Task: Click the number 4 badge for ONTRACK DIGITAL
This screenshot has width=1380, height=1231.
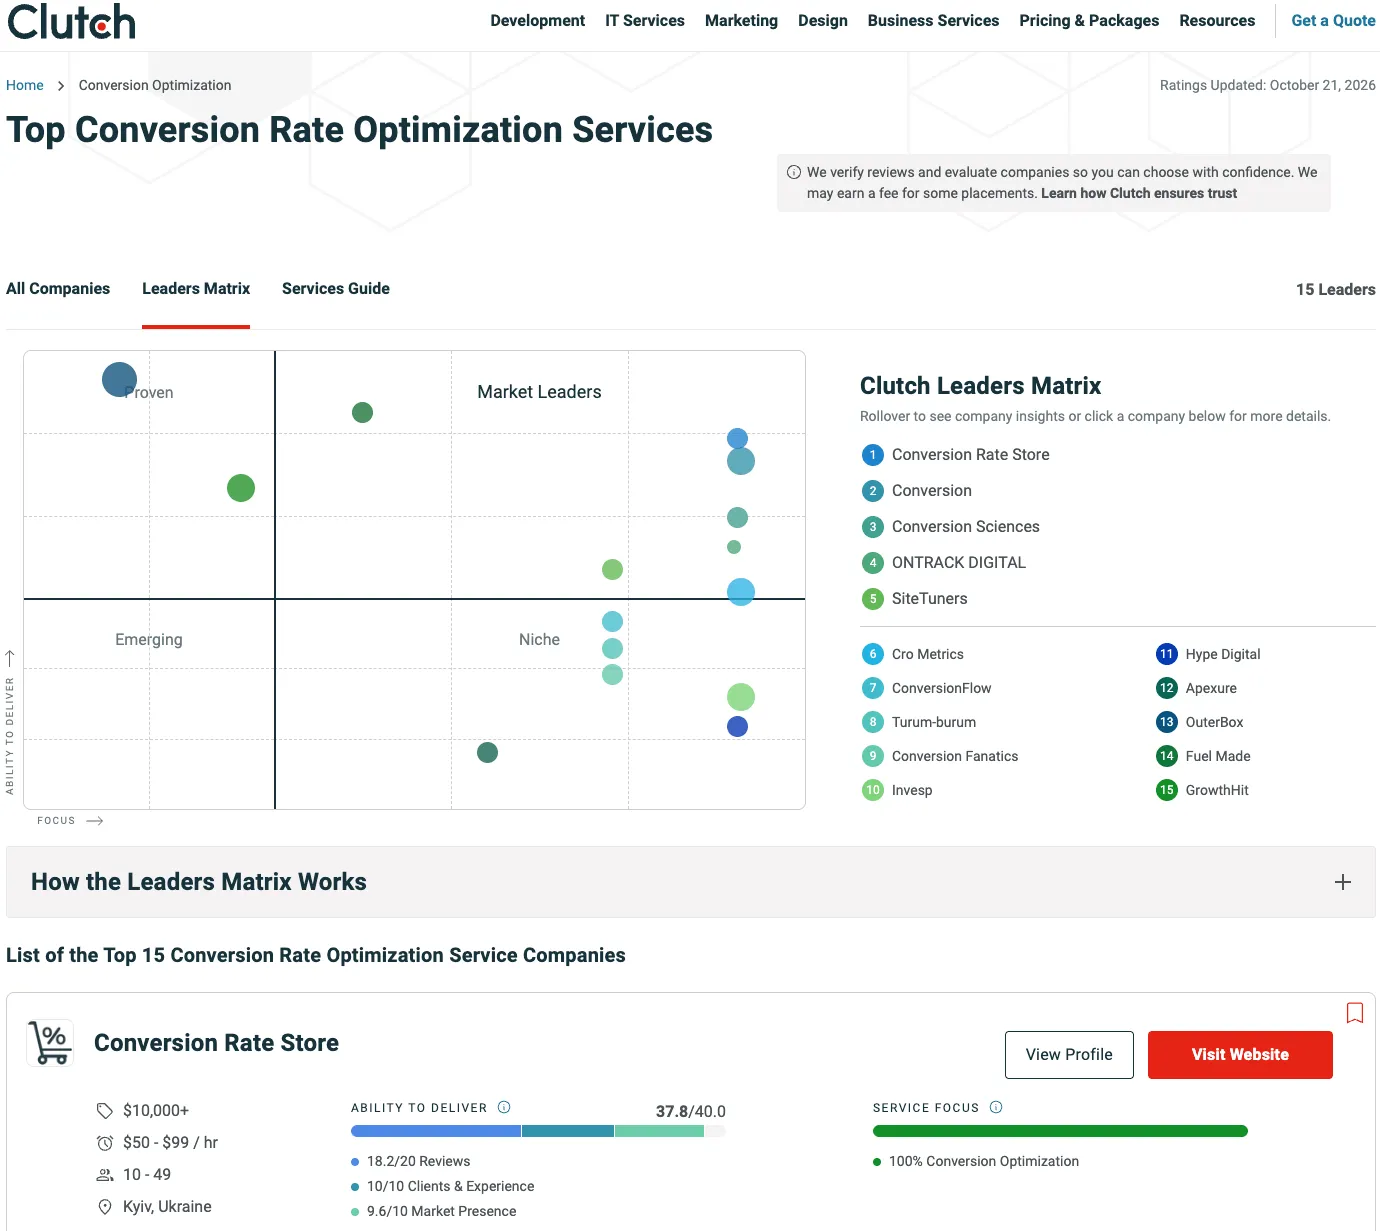Action: click(873, 563)
